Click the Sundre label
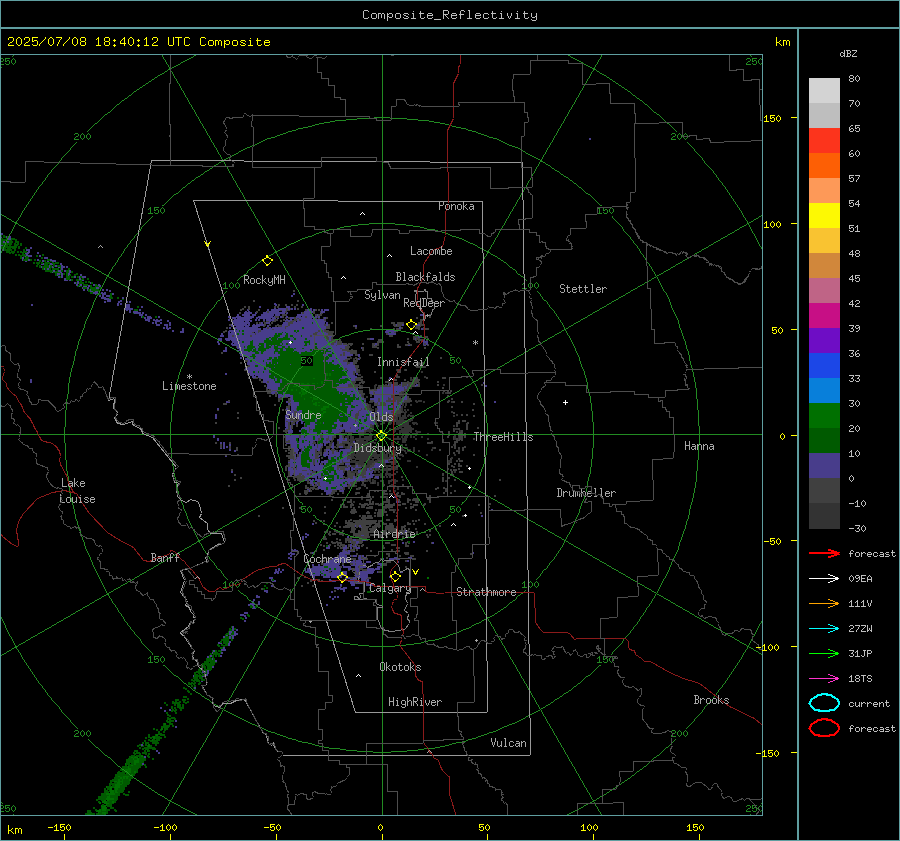Viewport: 900px width, 841px height. click(303, 415)
